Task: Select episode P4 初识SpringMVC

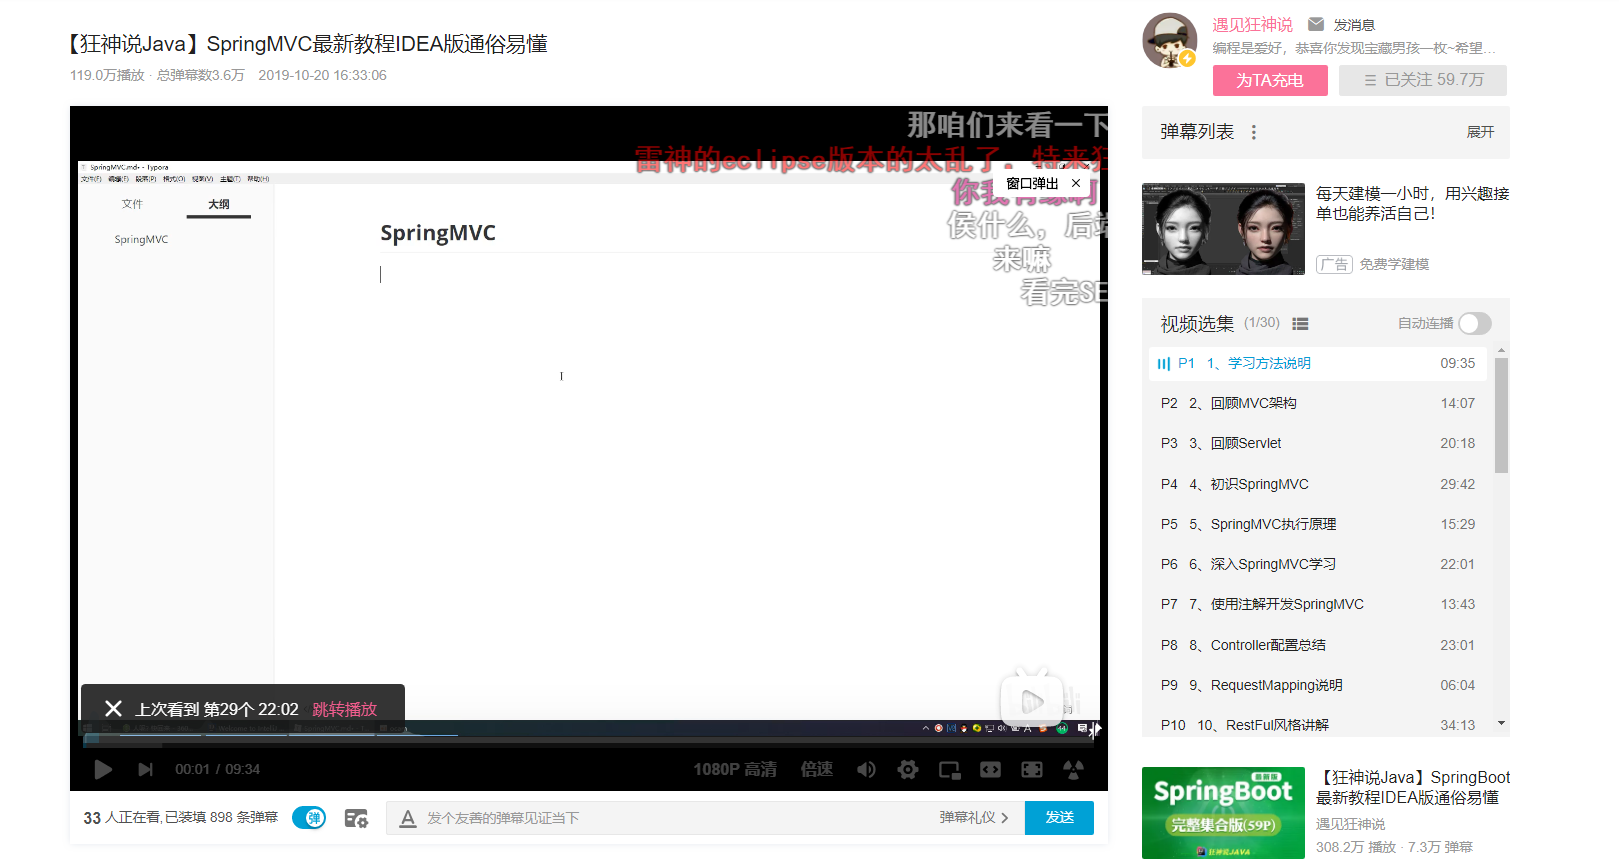Action: coord(1318,484)
